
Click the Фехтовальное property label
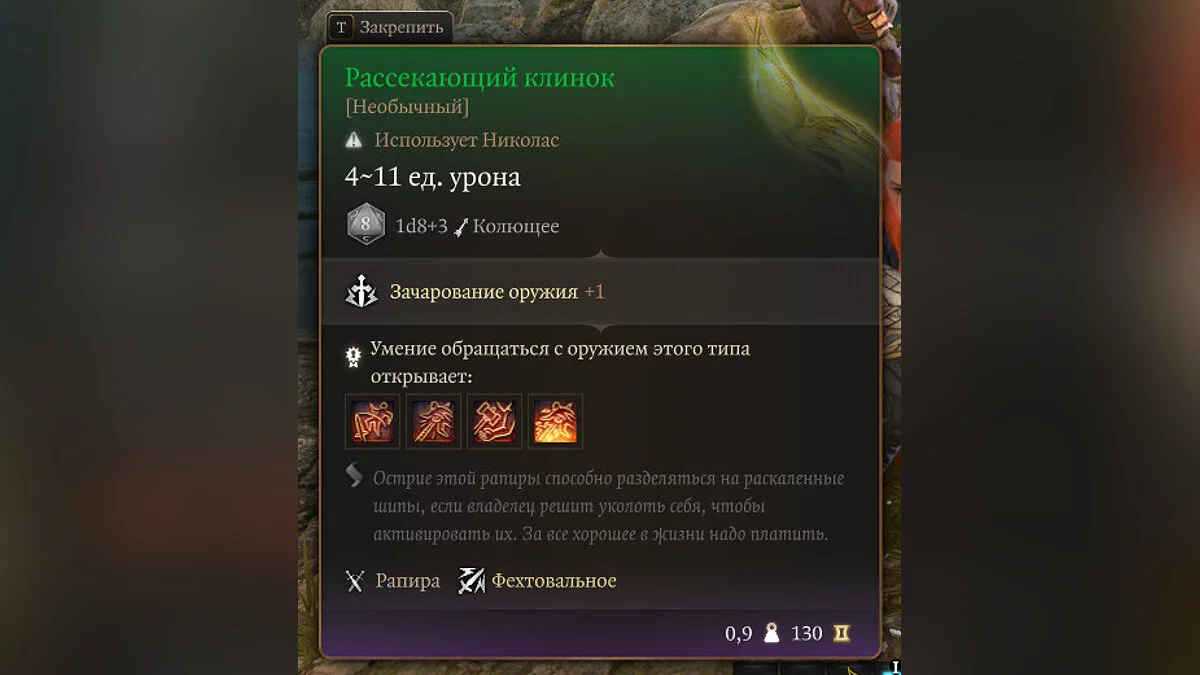tap(554, 581)
